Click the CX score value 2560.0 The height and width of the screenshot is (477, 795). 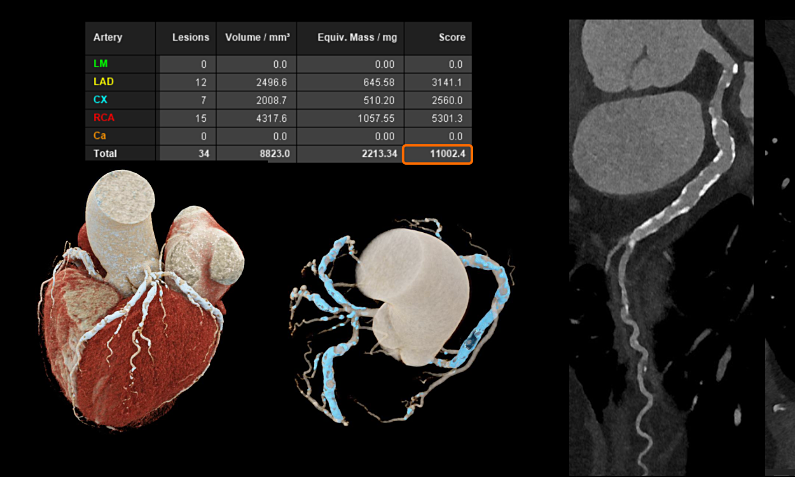coord(447,100)
